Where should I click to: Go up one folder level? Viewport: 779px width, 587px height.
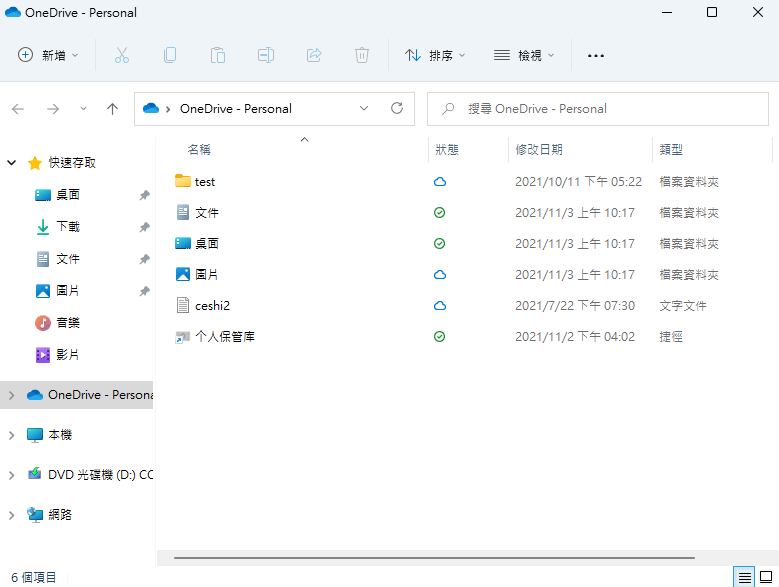(113, 109)
